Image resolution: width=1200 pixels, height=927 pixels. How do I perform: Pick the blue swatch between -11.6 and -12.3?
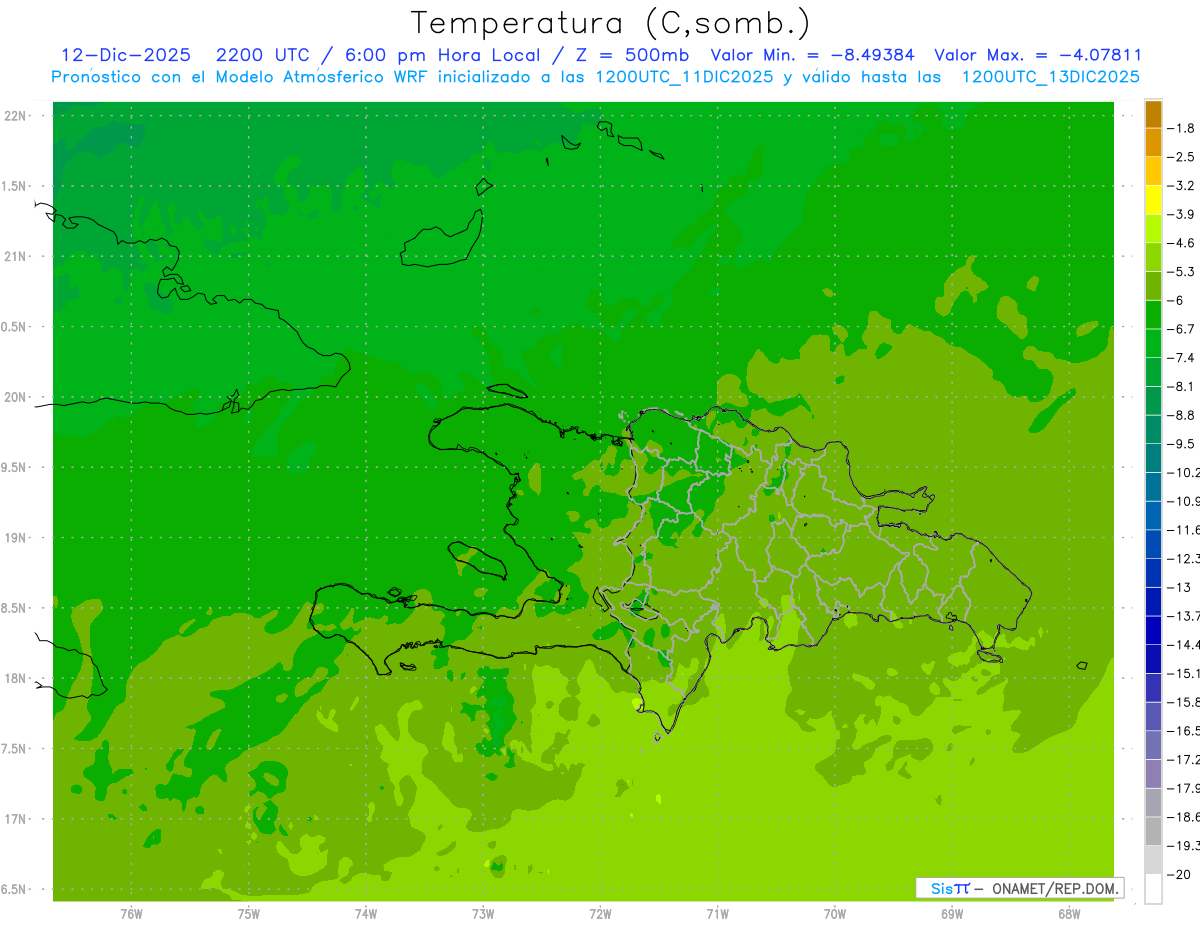point(1154,544)
